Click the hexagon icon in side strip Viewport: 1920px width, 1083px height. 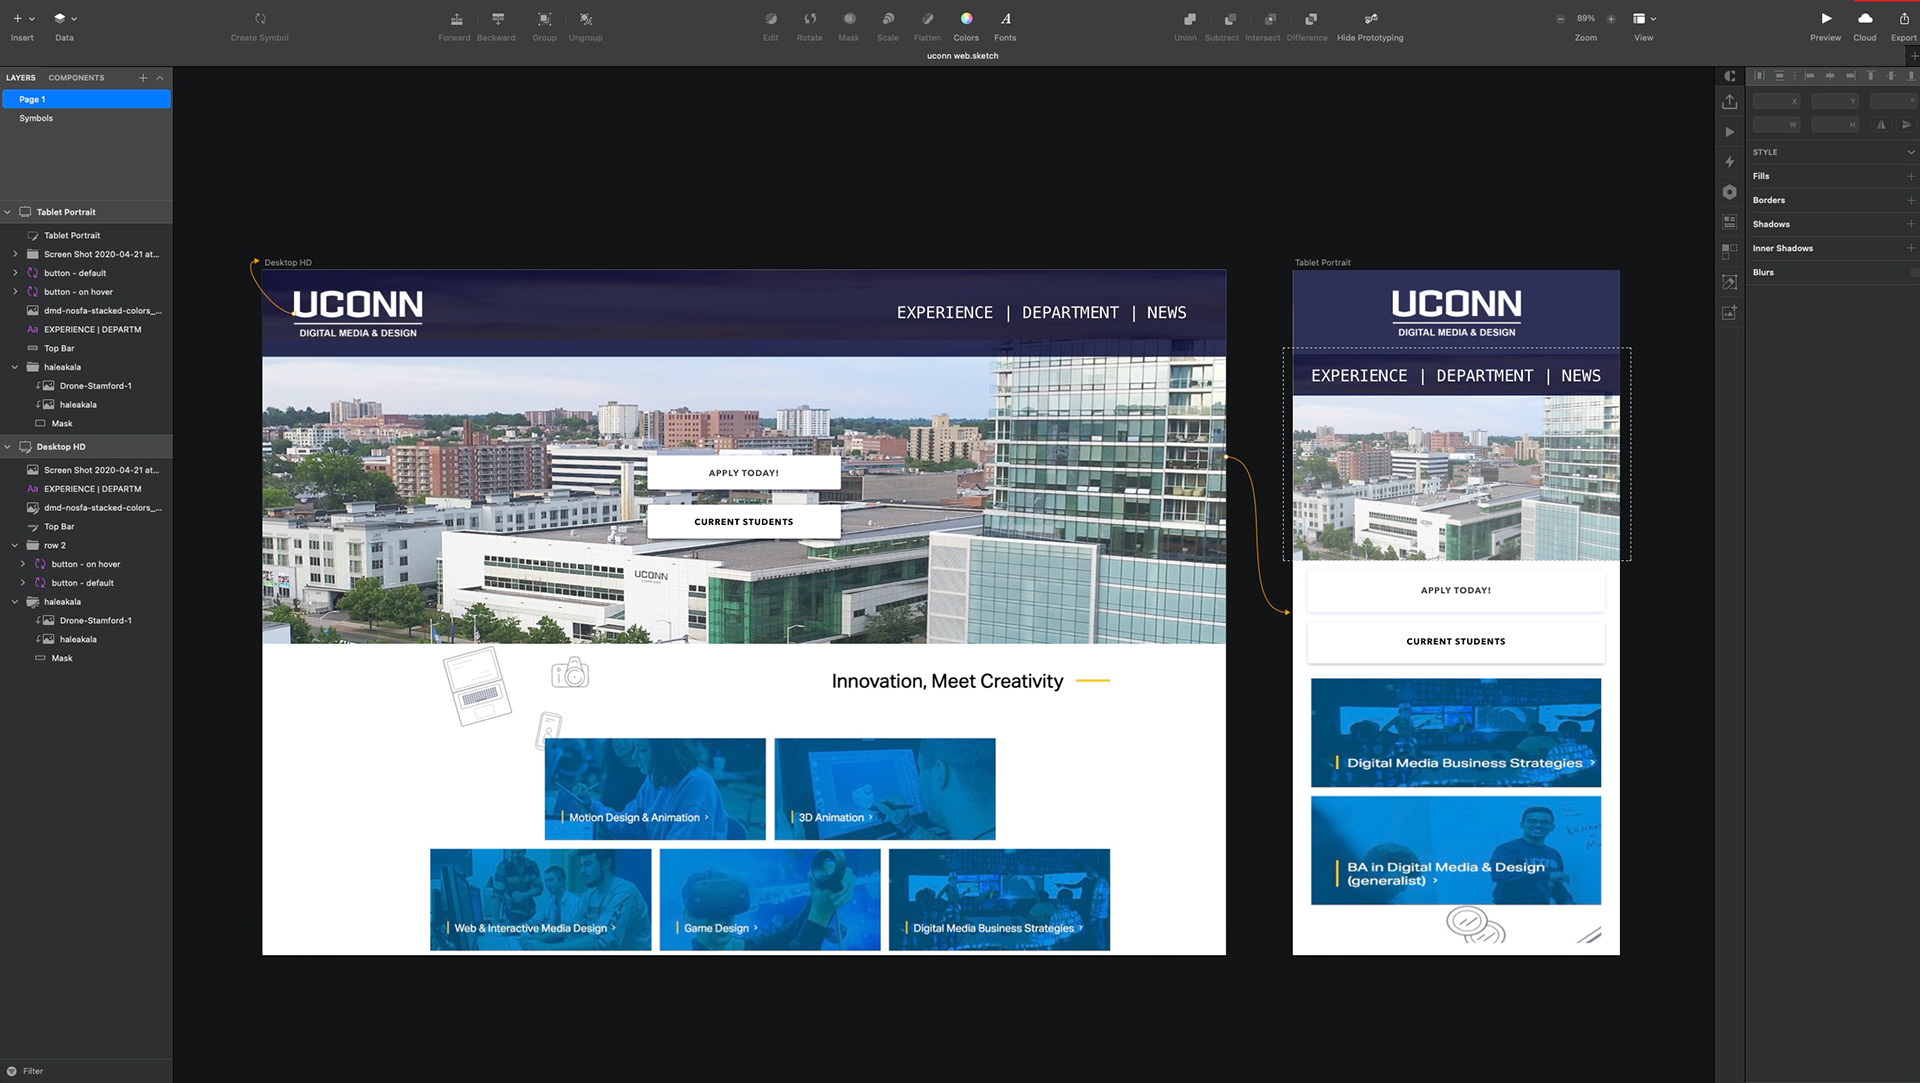pos(1730,192)
